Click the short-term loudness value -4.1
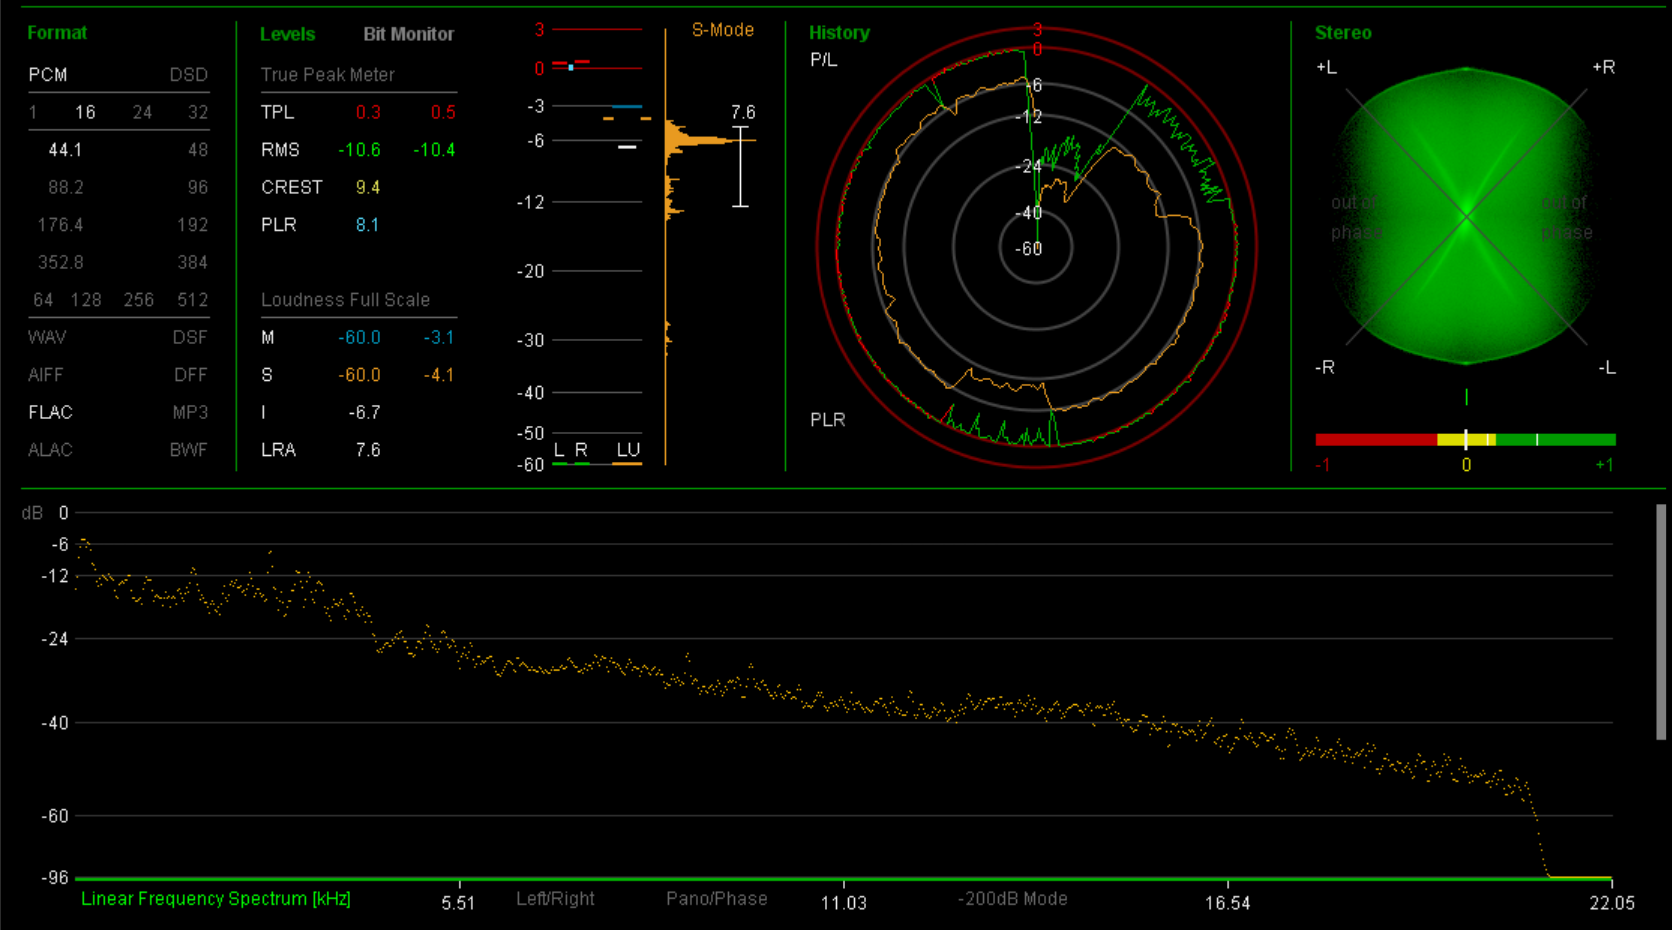 (x=438, y=375)
